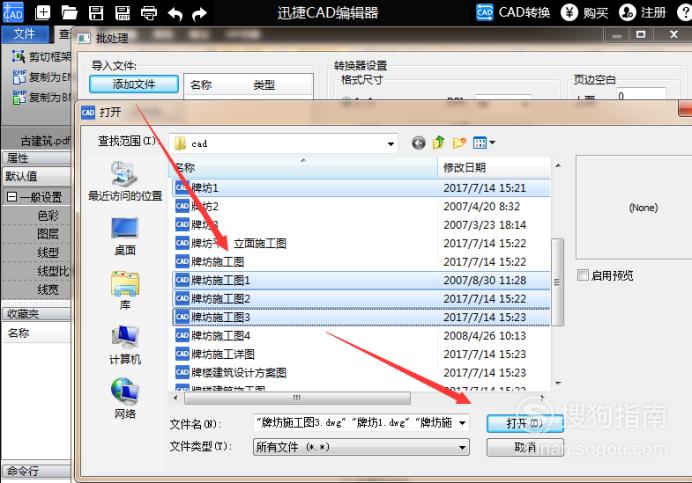This screenshot has width=692, height=483.
Task: Go to 计算机 in places bar
Action: click(x=125, y=345)
